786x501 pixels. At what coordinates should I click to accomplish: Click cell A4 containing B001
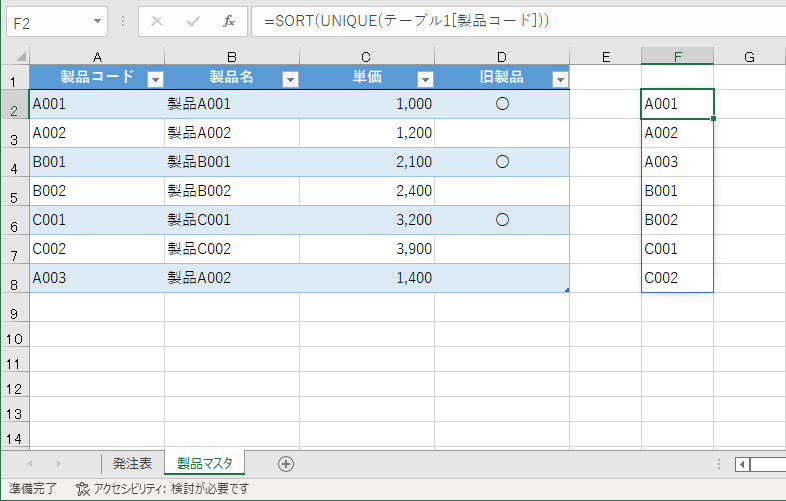tap(97, 162)
